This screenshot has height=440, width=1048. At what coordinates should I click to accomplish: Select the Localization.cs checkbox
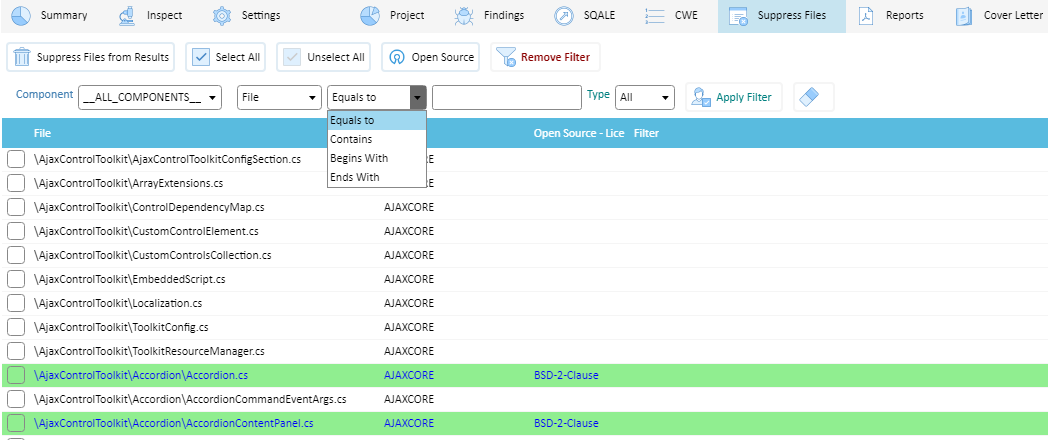[16, 303]
